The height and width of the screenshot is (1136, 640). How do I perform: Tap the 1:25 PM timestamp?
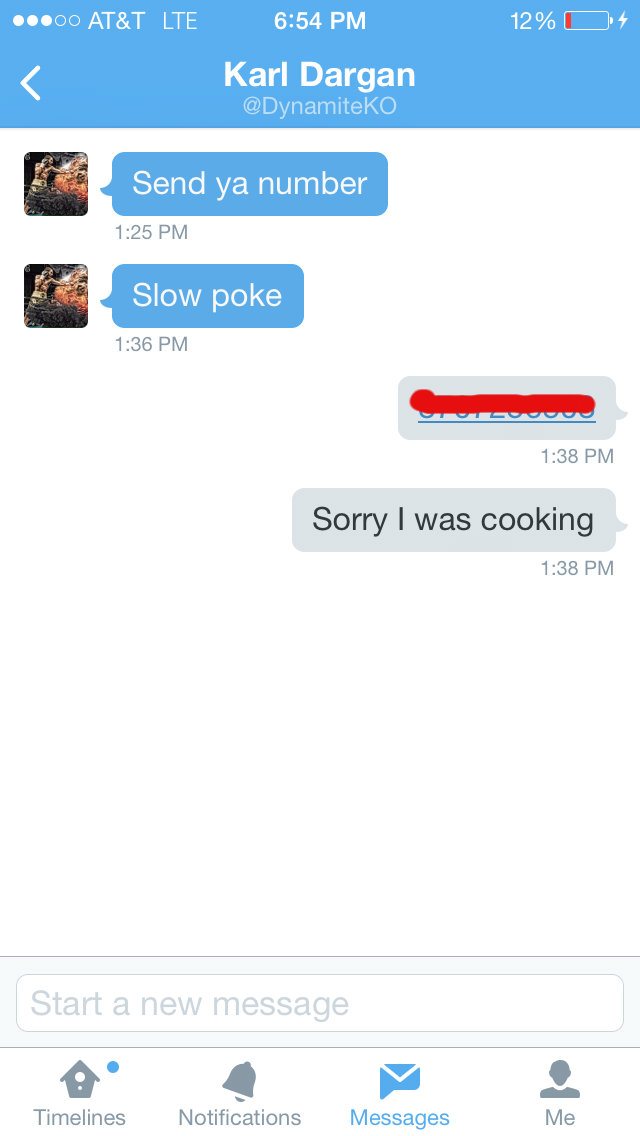(x=151, y=232)
